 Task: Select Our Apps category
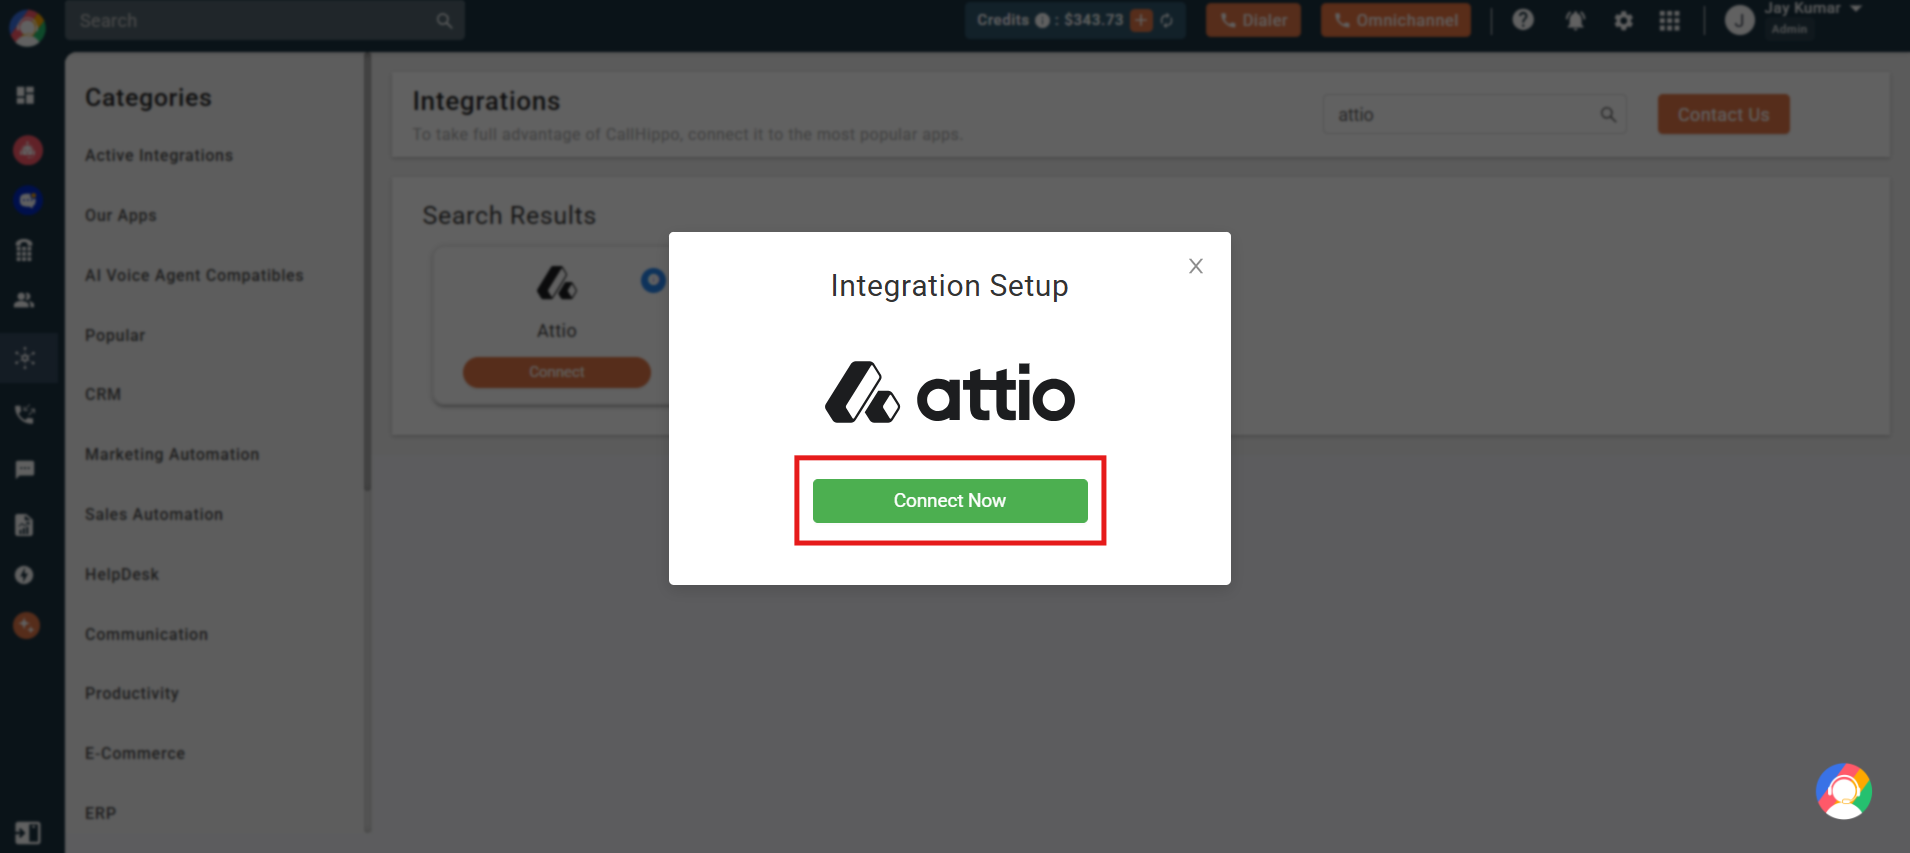tap(121, 215)
